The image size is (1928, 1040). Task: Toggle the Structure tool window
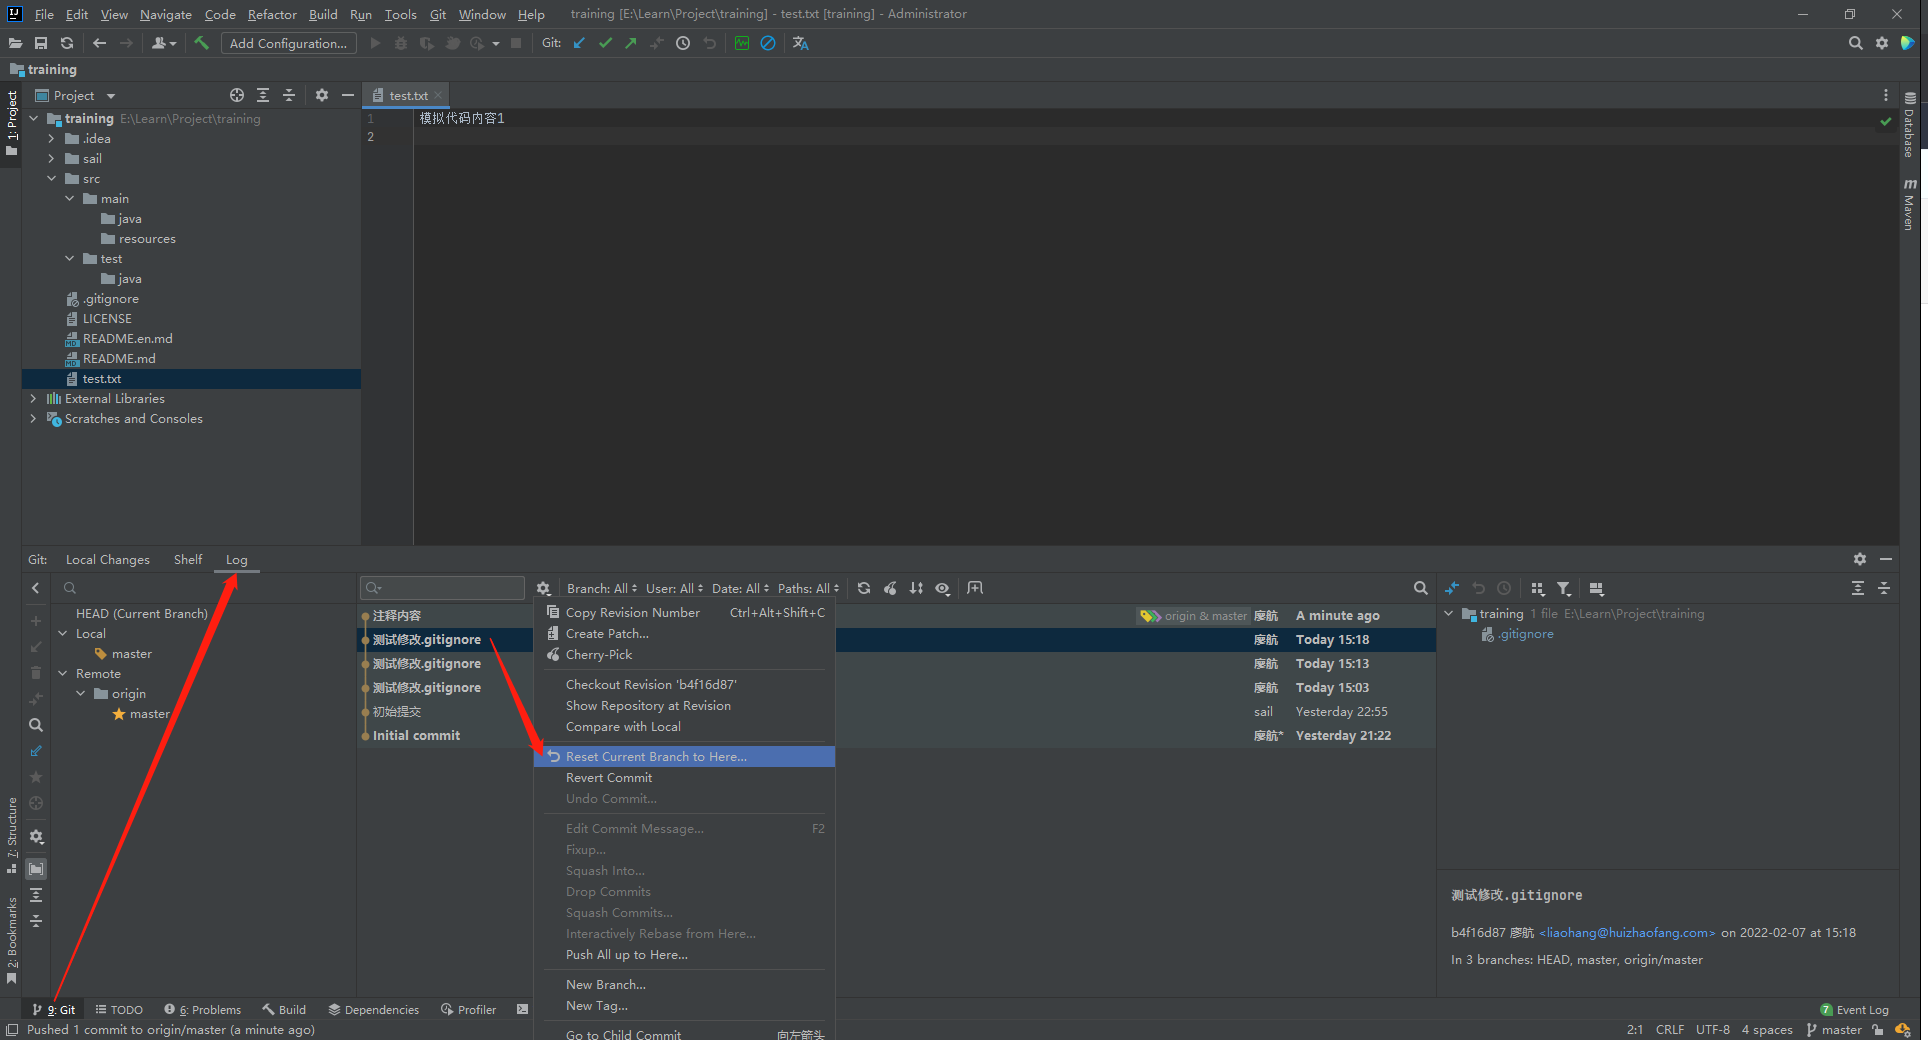[x=12, y=835]
